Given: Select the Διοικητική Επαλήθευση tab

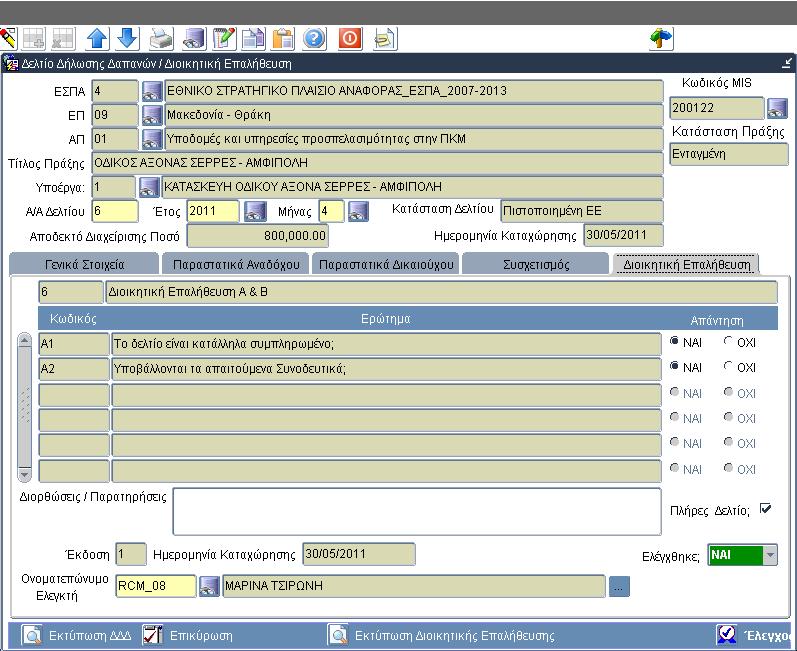Looking at the screenshot, I should 686,265.
